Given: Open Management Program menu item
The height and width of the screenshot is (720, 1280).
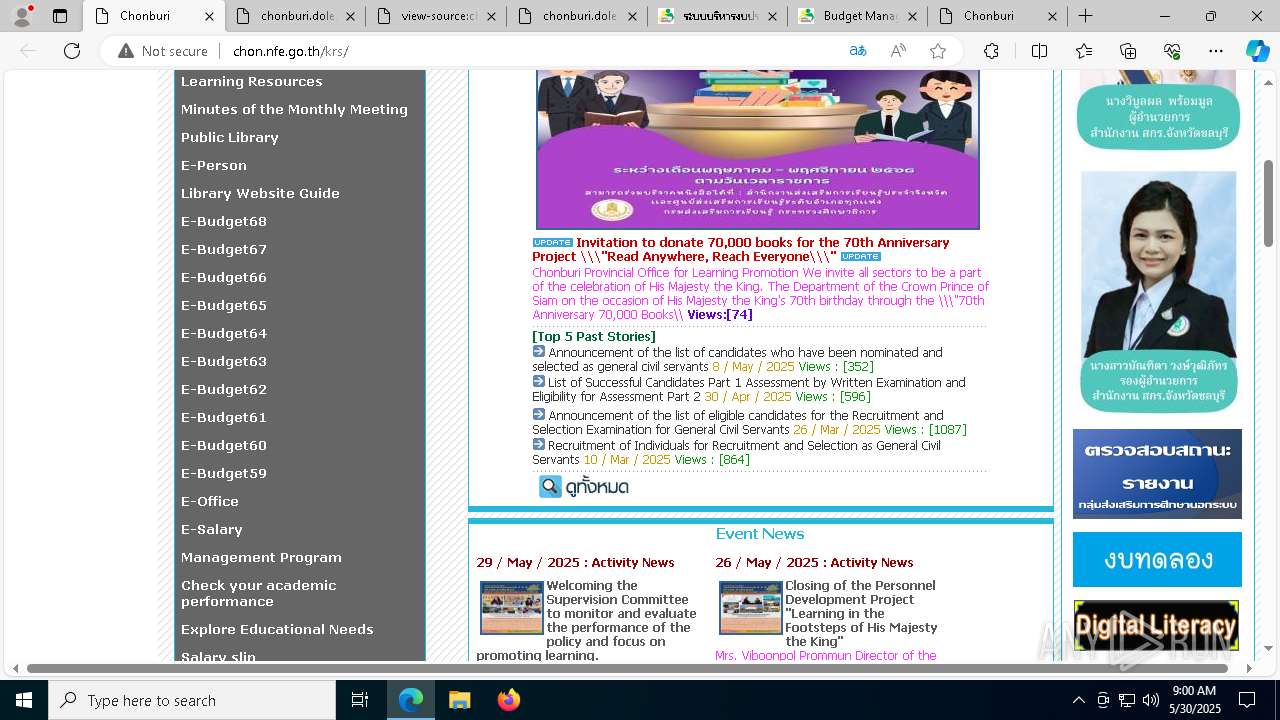Looking at the screenshot, I should 261,558.
